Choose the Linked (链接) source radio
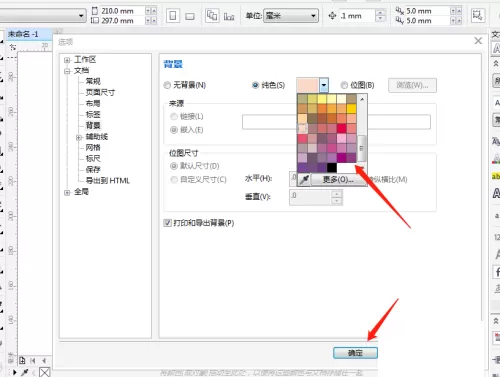This screenshot has height=377, width=500. pos(174,116)
